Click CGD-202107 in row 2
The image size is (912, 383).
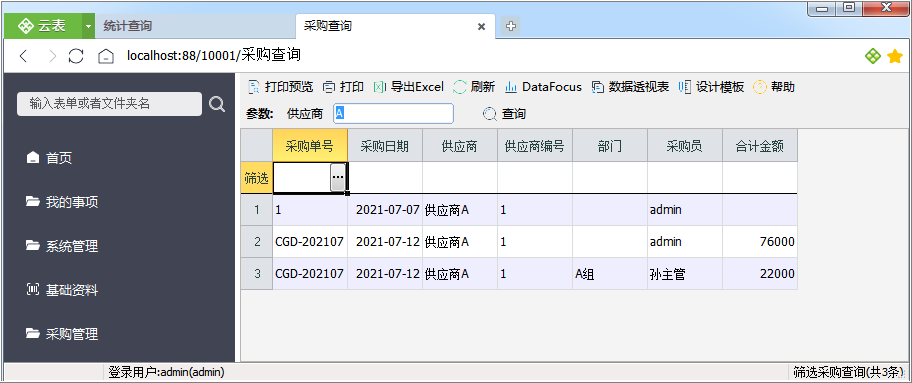pos(310,242)
